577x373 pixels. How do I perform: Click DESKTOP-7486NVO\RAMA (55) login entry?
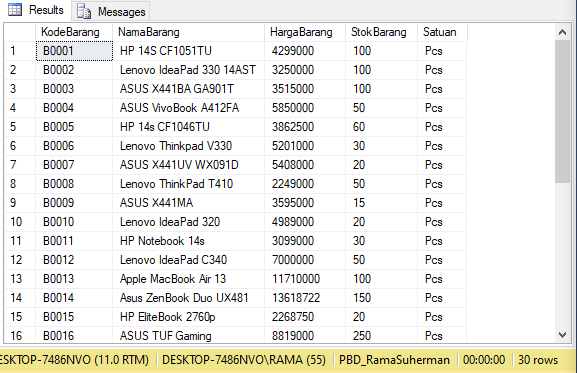point(244,360)
